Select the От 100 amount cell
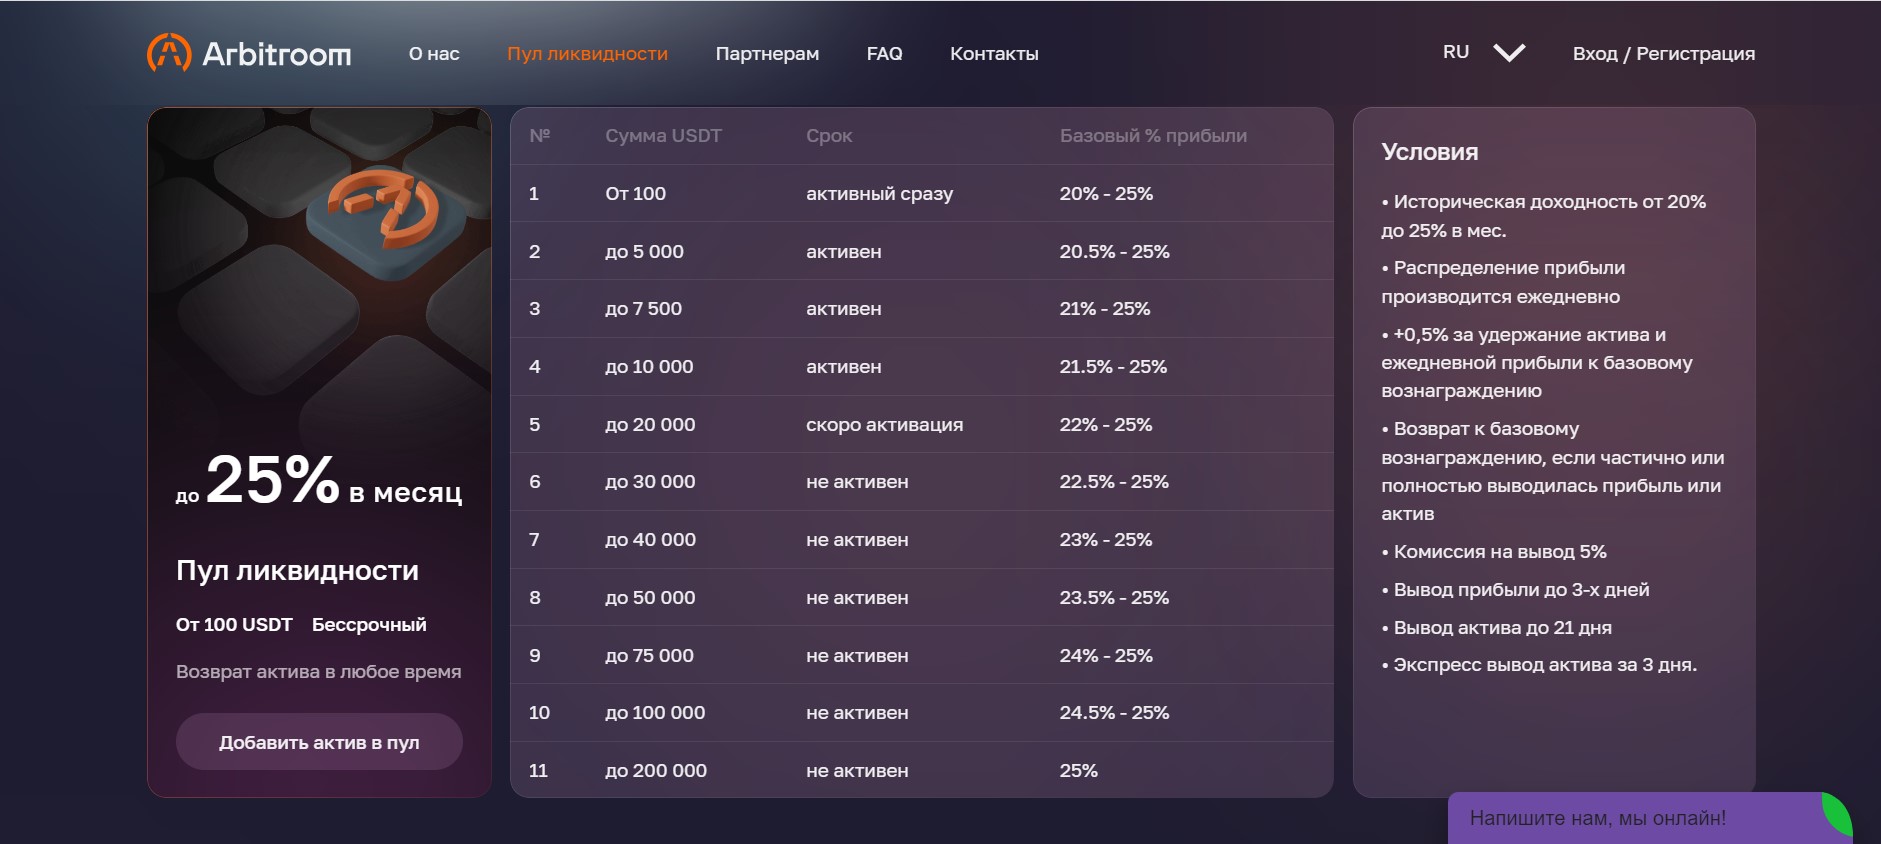 coord(635,194)
